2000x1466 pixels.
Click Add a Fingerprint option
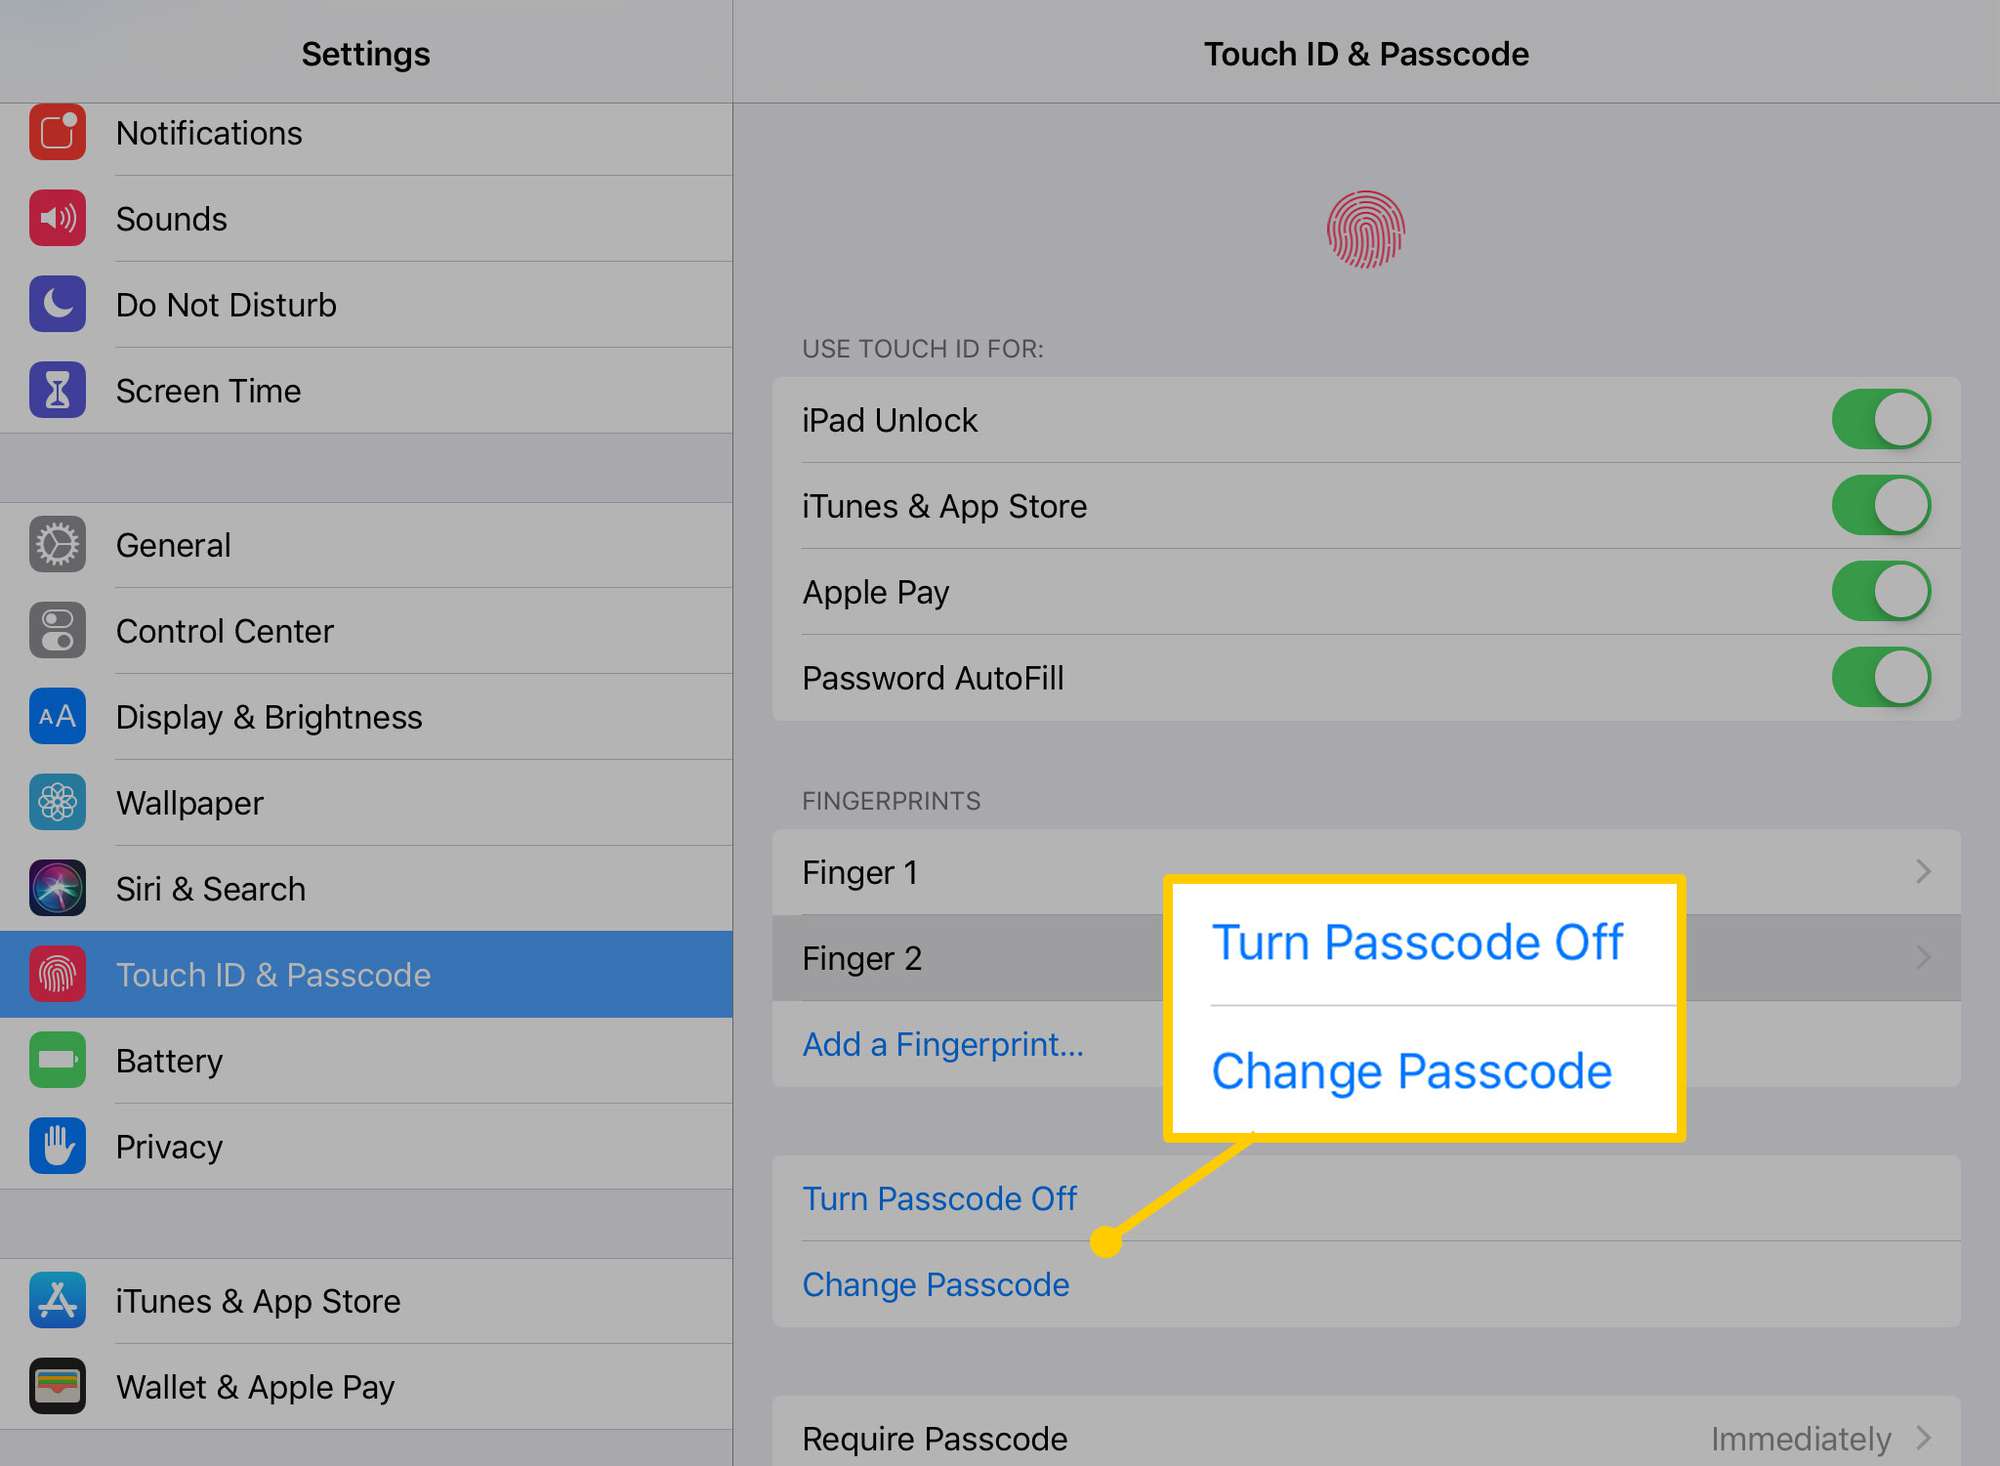pyautogui.click(x=939, y=1040)
